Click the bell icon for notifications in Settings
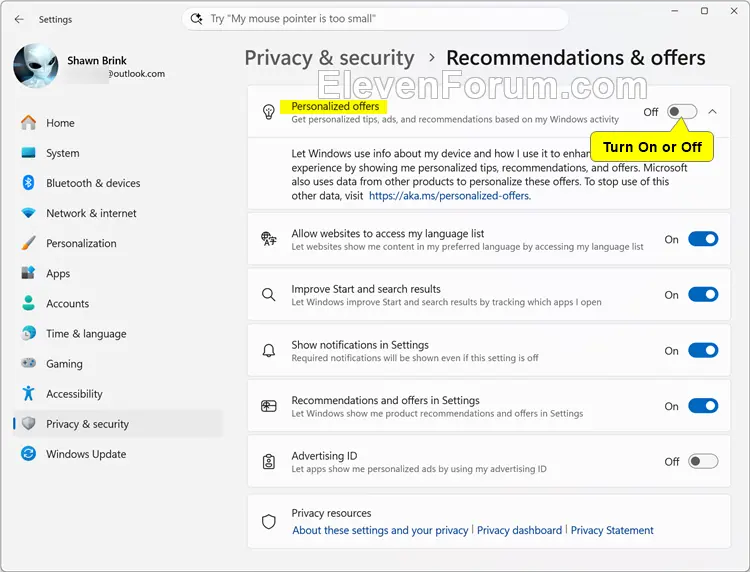Screen dimensions: 750x572 click(269, 351)
